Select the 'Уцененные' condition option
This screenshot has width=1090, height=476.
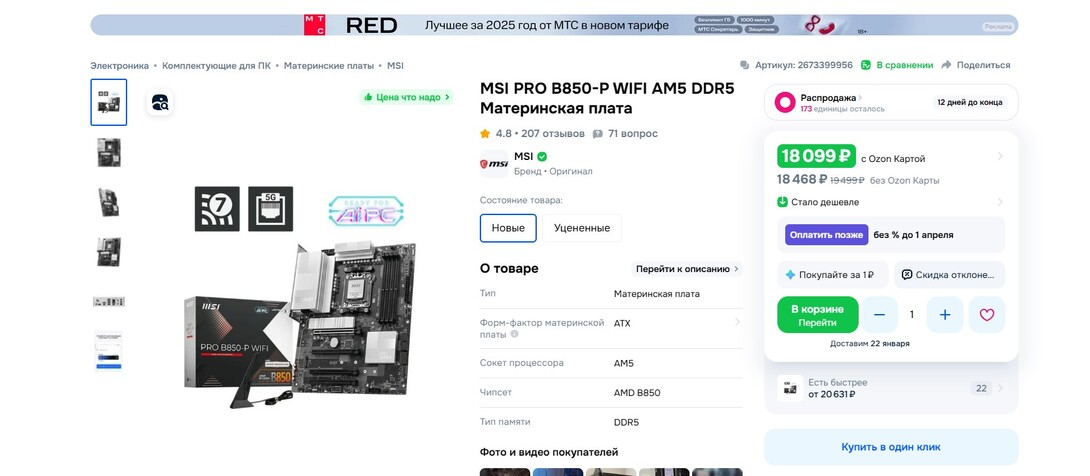pyautogui.click(x=582, y=228)
